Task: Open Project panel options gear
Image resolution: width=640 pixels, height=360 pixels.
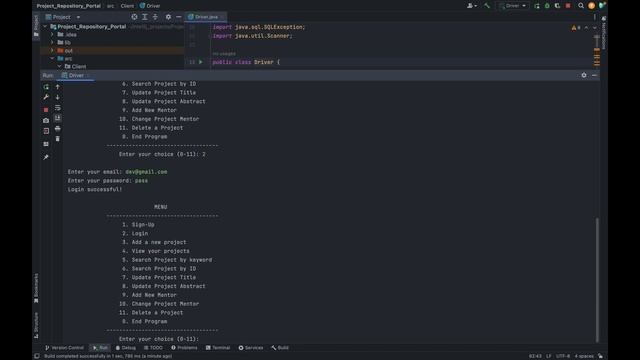Action: 168,17
